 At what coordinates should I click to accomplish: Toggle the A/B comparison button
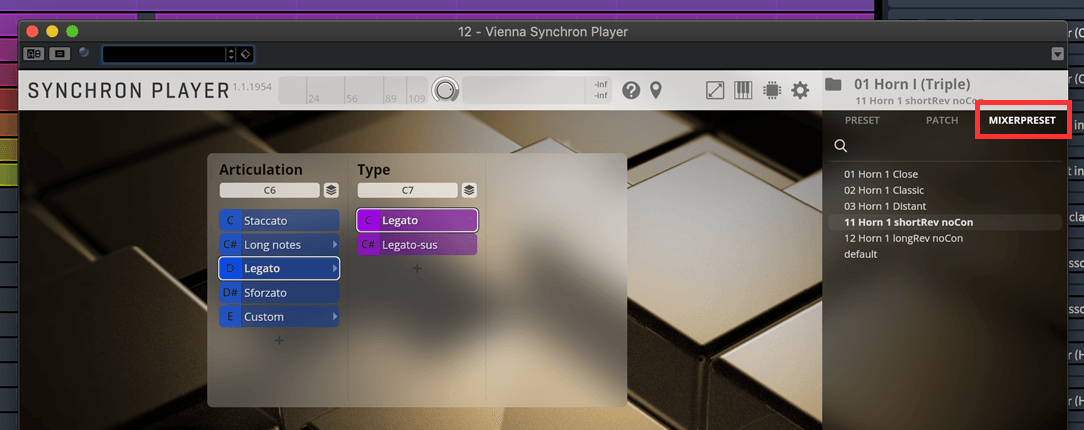pyautogui.click(x=34, y=54)
